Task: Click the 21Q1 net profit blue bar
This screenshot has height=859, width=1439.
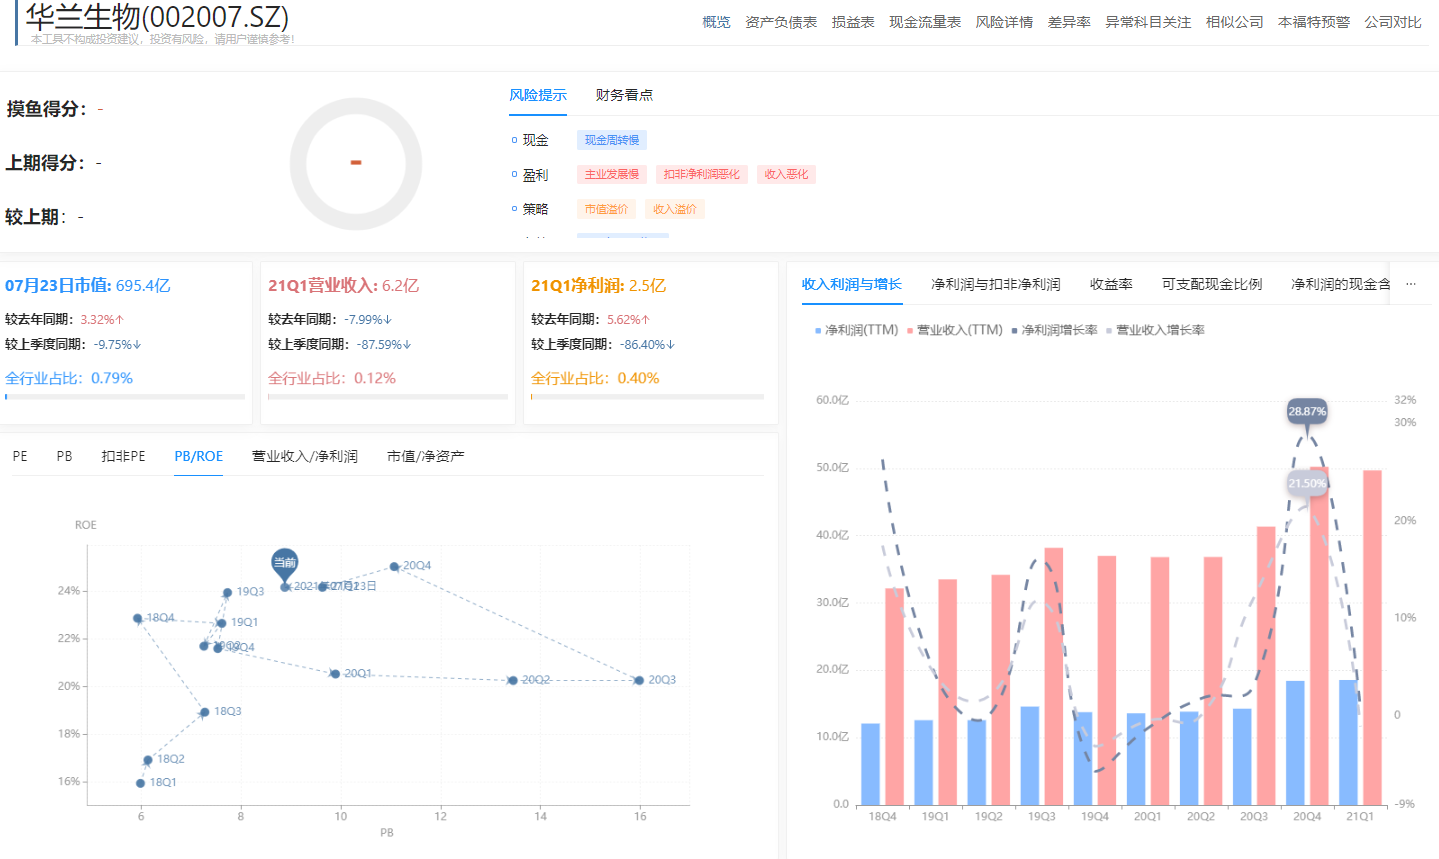Action: [1348, 742]
